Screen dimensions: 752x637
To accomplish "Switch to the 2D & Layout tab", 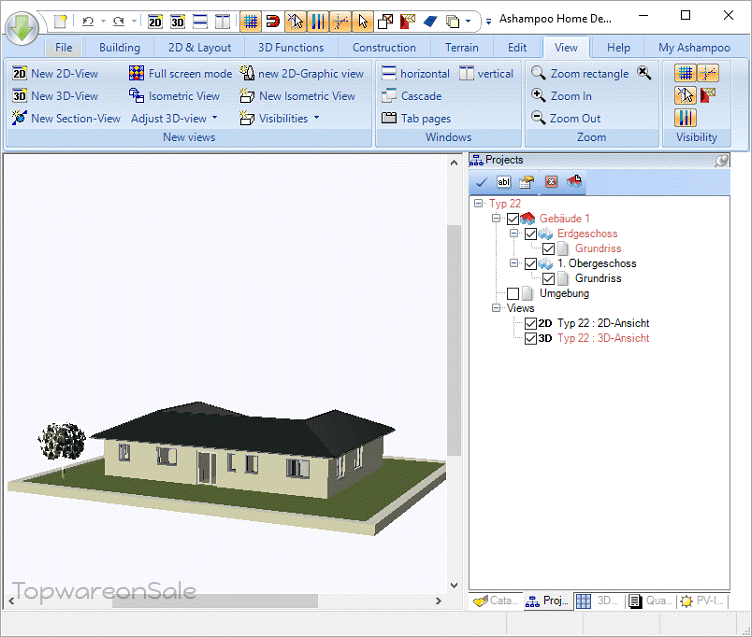I will coord(200,47).
